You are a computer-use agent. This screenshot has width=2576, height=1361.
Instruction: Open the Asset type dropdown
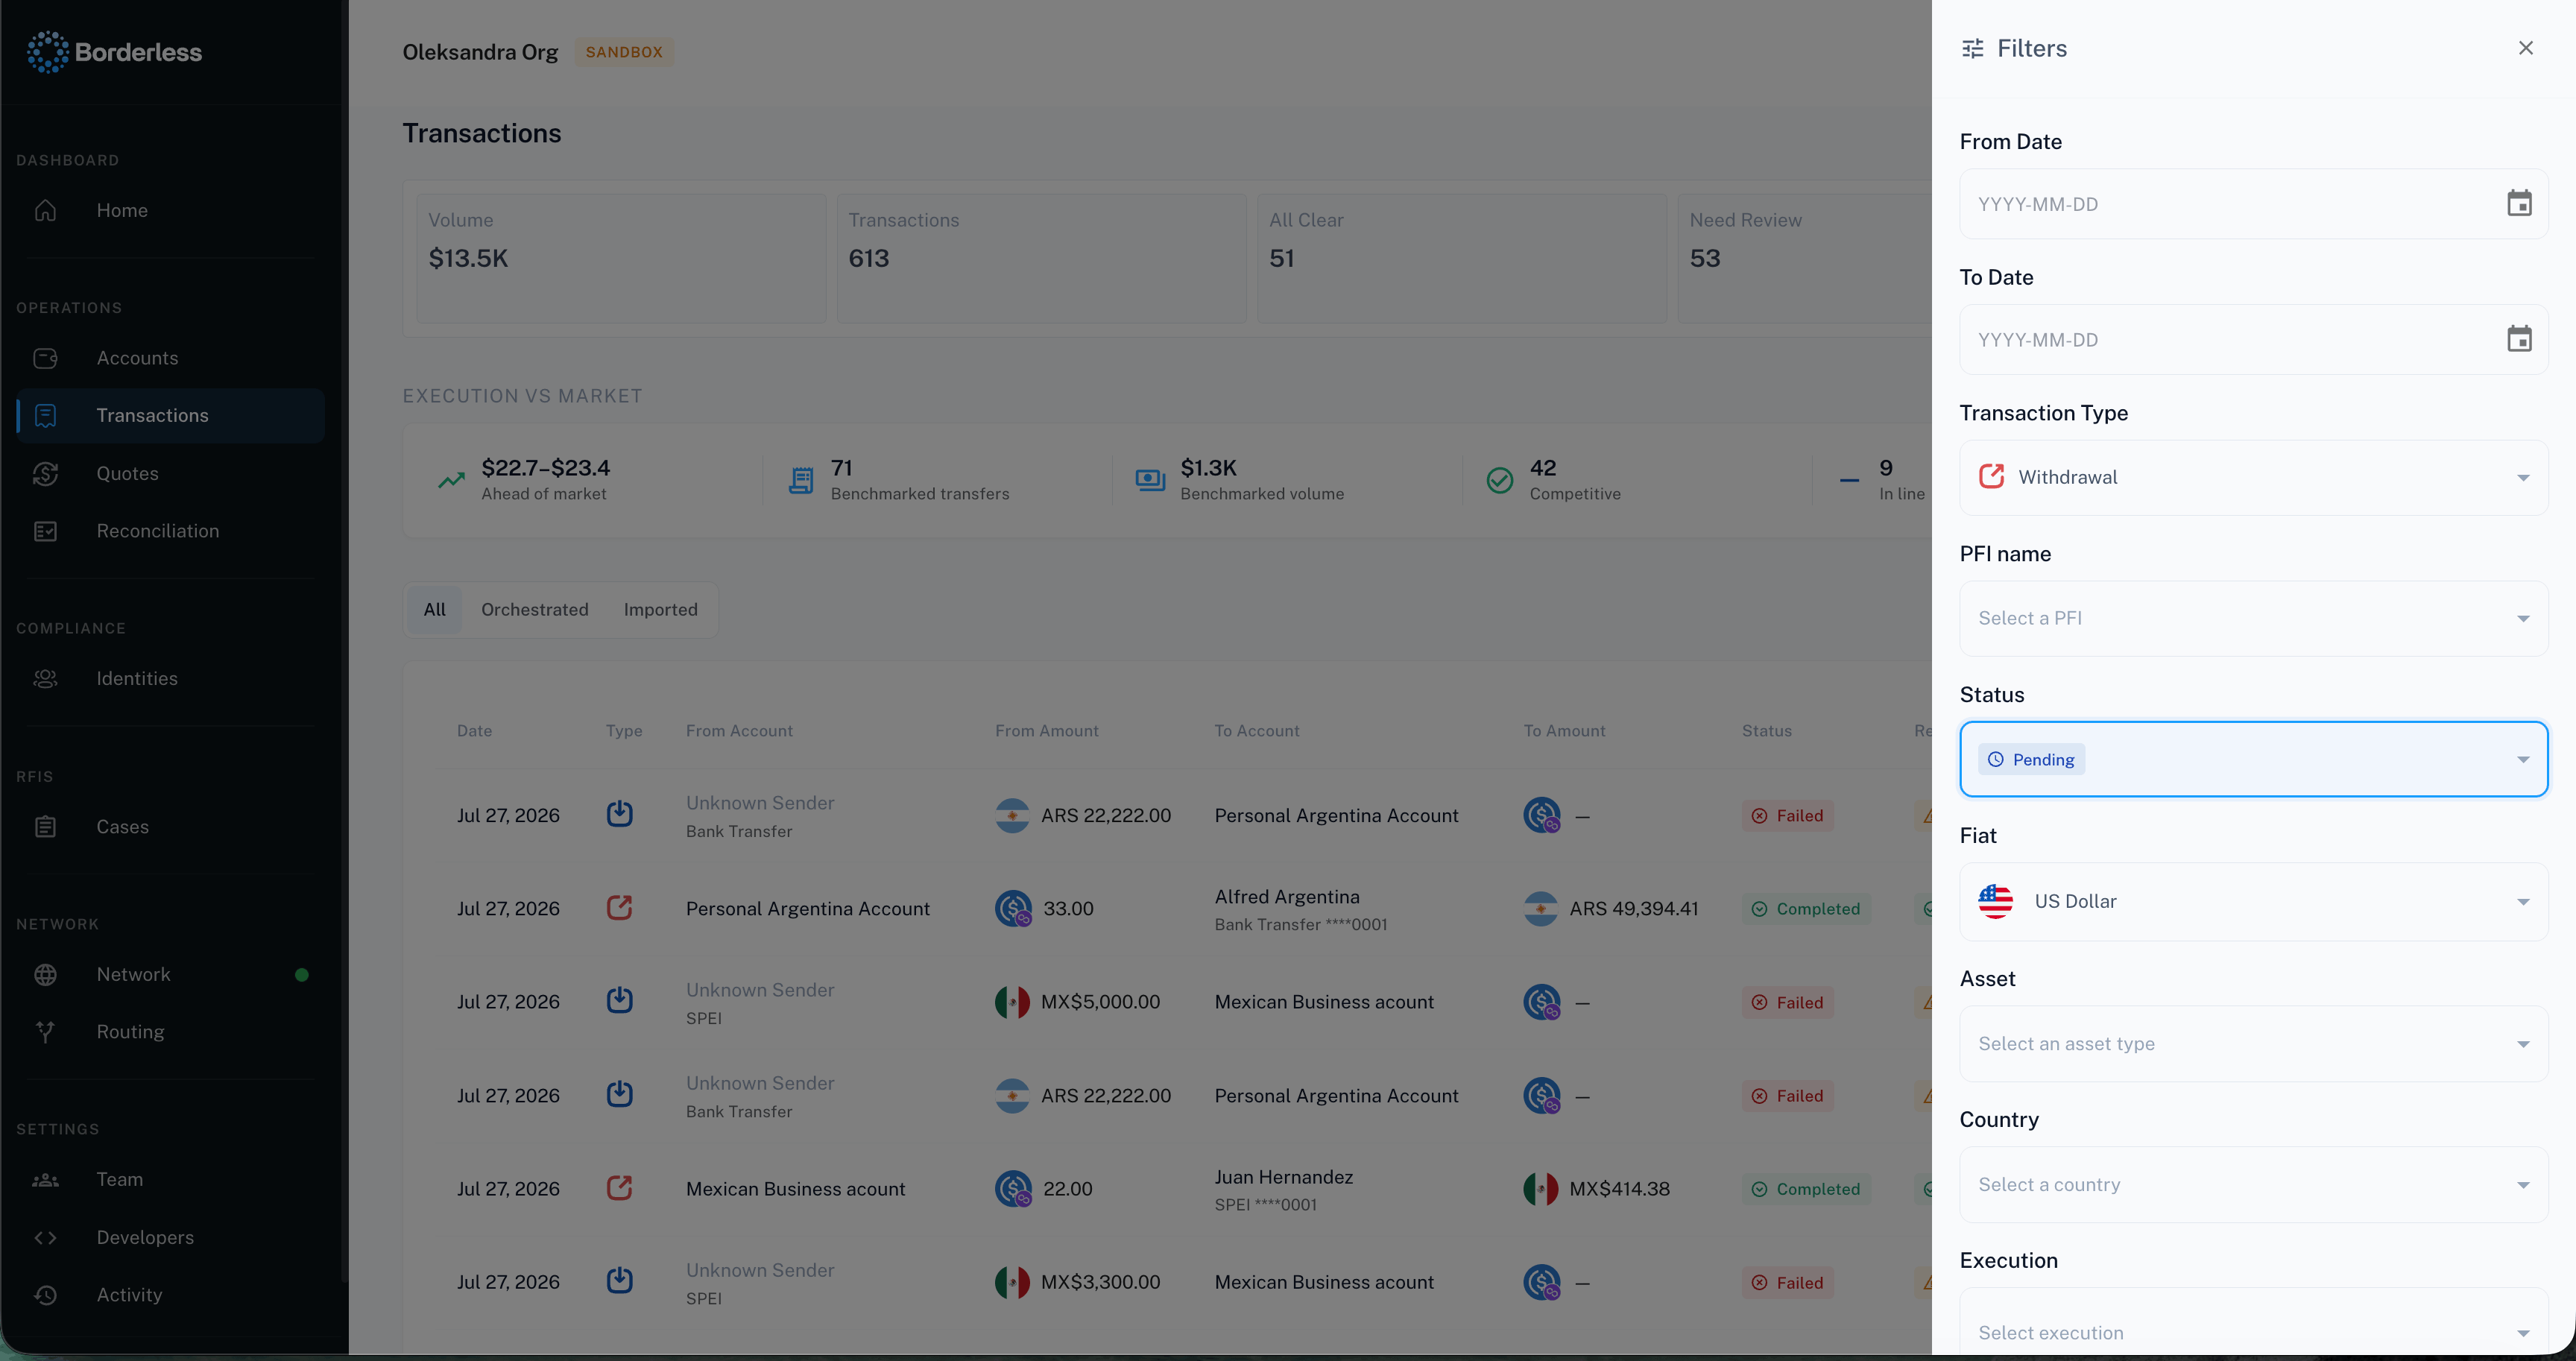(x=2253, y=1044)
